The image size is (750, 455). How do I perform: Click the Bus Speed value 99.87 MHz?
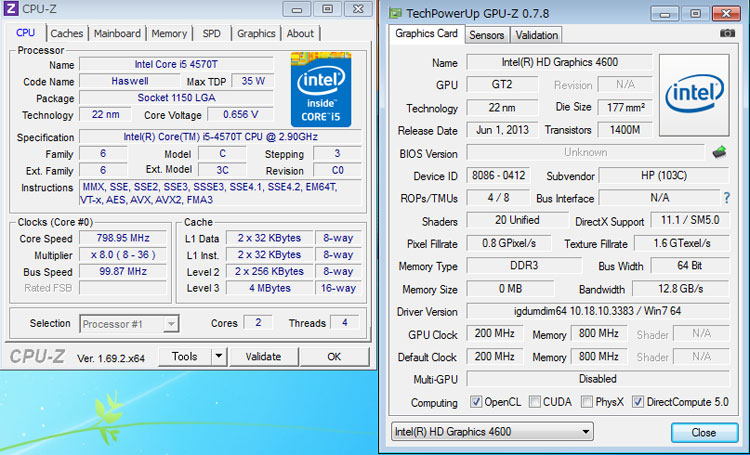point(123,271)
